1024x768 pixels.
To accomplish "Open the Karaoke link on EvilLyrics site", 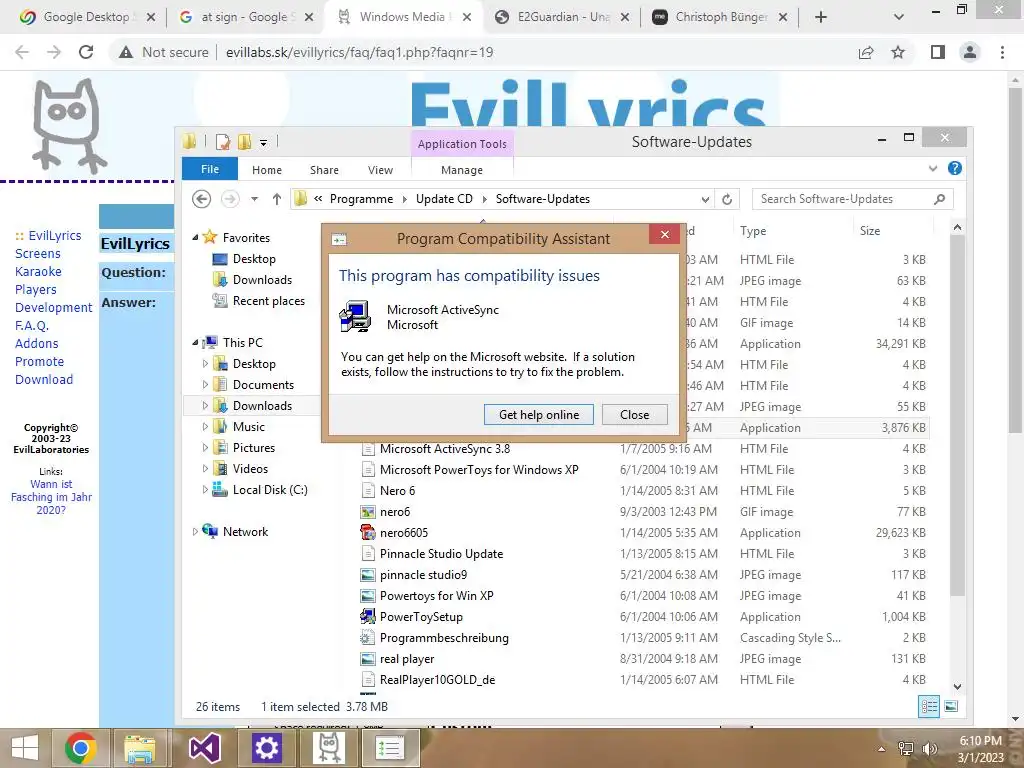I will (x=38, y=271).
